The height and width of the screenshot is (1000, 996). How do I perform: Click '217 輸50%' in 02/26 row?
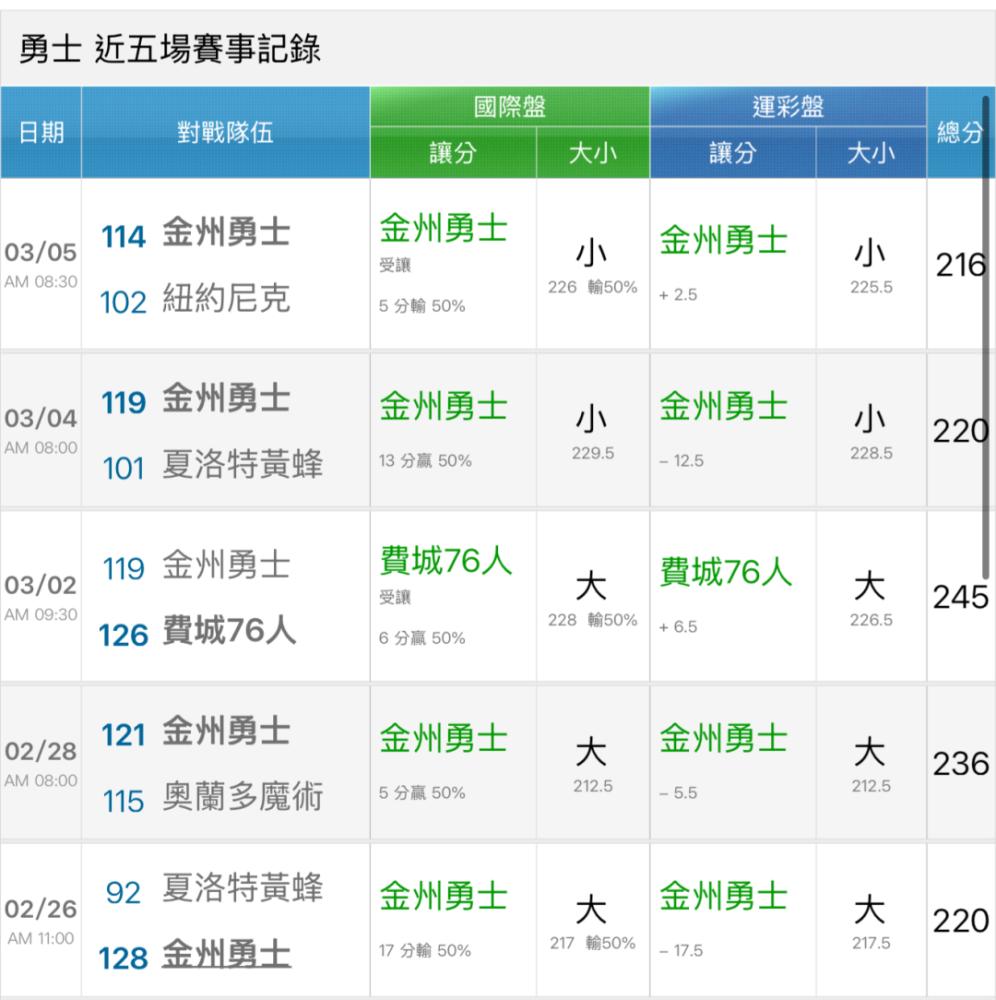[x=593, y=943]
